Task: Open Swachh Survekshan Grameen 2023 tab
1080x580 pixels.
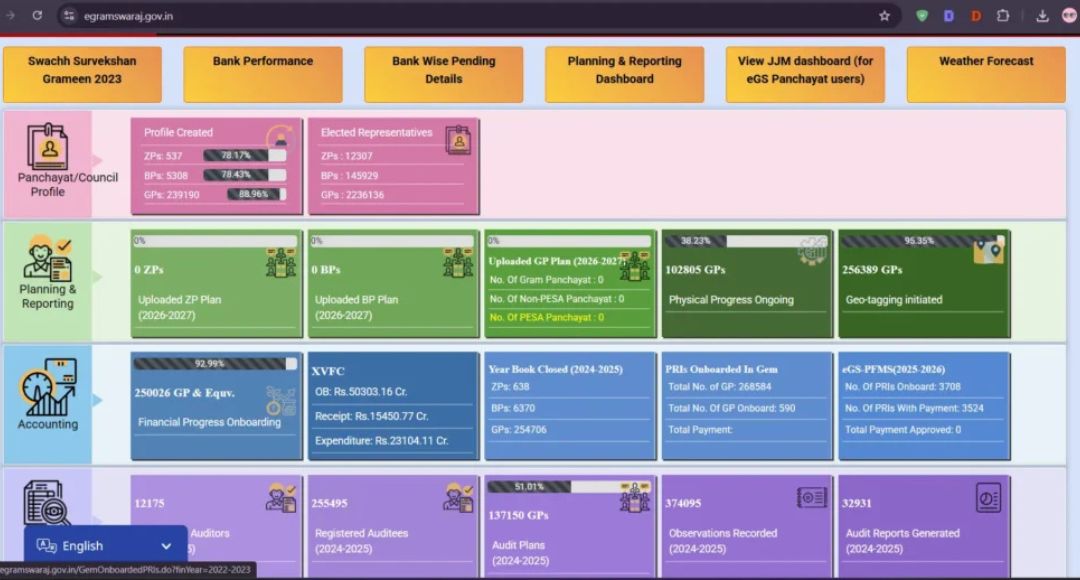Action: click(82, 70)
